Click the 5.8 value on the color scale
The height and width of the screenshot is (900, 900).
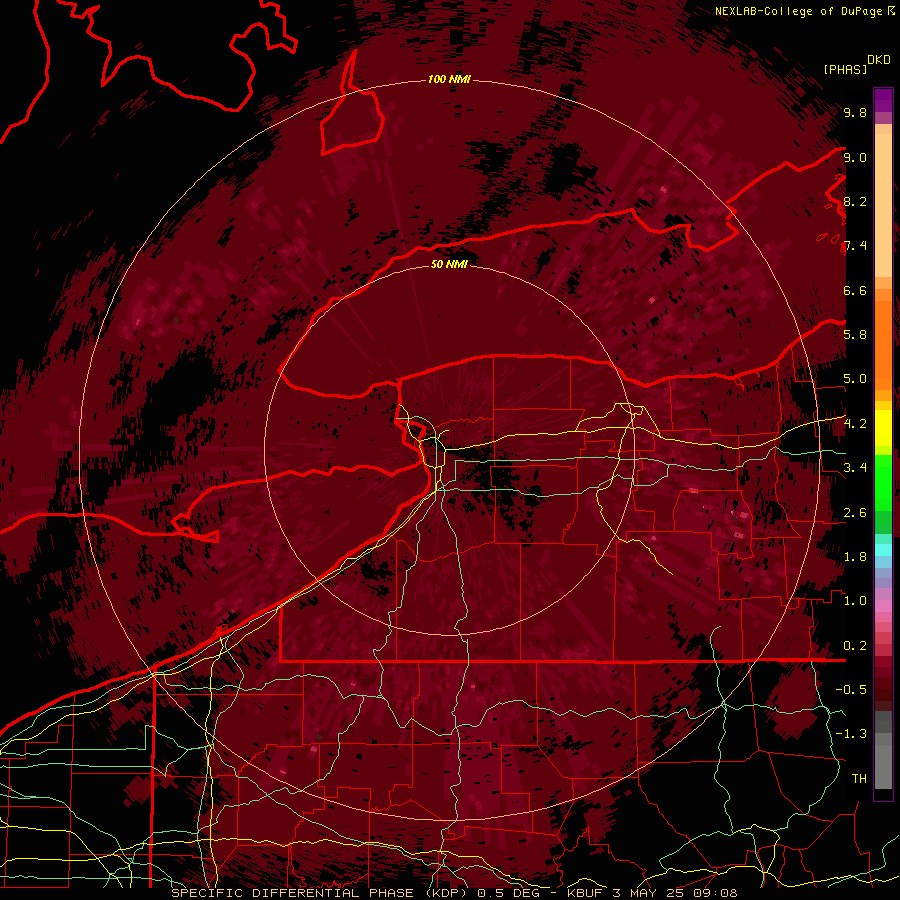point(855,334)
